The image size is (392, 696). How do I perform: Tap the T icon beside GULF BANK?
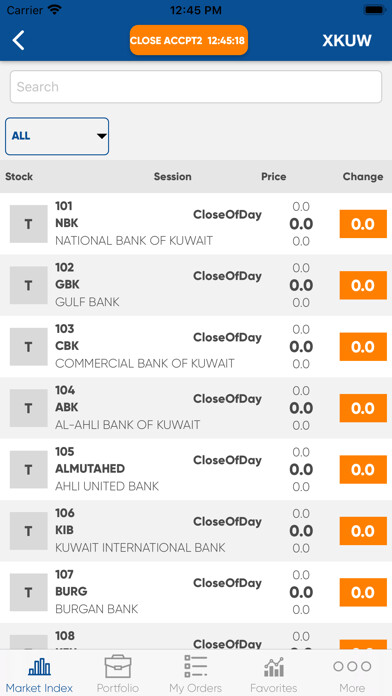click(x=28, y=285)
